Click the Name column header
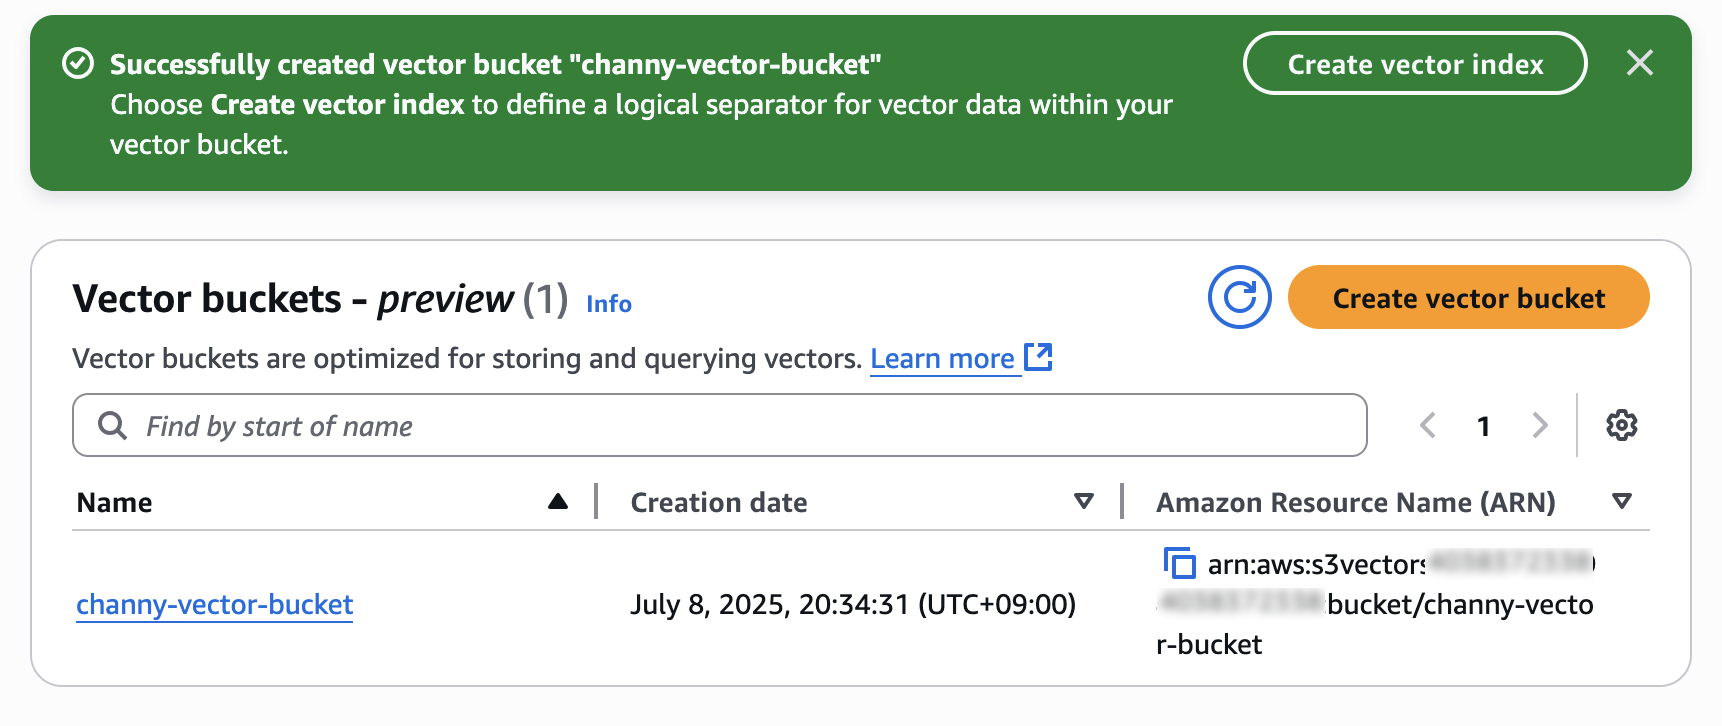Image resolution: width=1722 pixels, height=726 pixels. click(x=115, y=502)
